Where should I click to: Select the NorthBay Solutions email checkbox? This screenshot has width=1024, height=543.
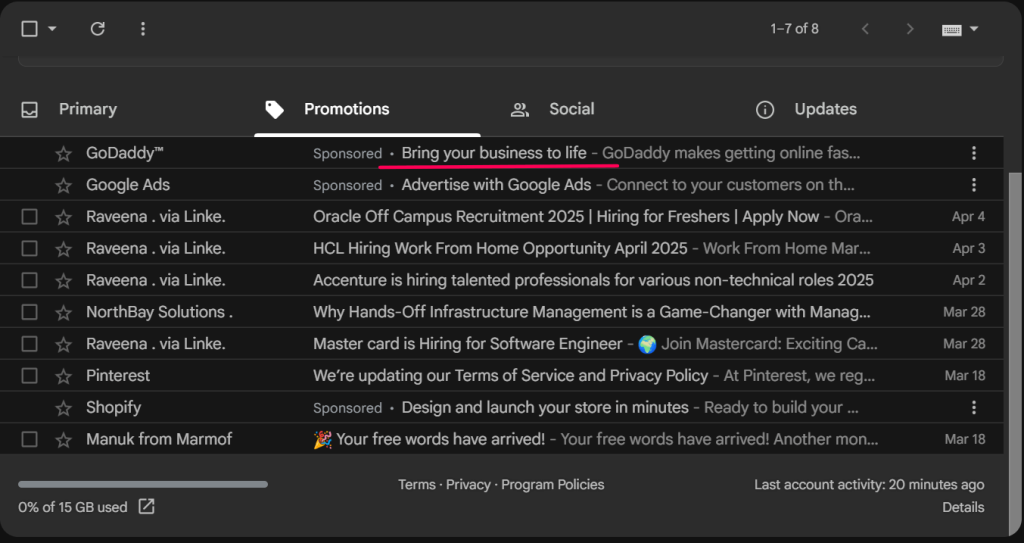pyautogui.click(x=29, y=312)
